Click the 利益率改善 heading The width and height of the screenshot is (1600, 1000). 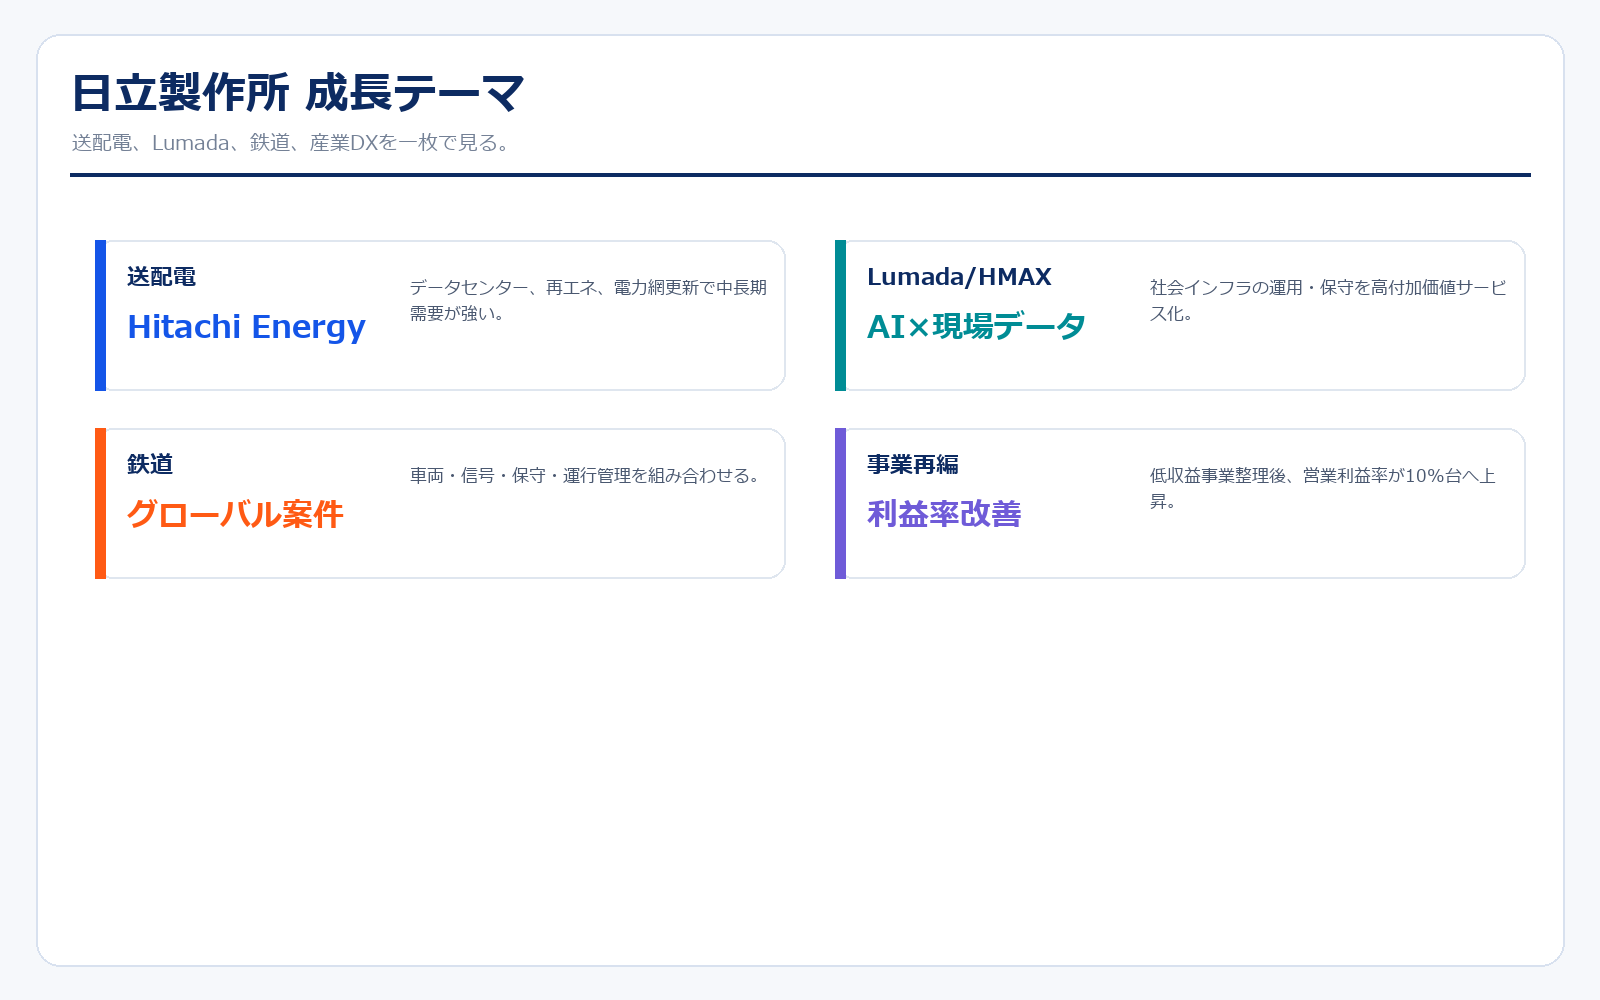click(944, 514)
